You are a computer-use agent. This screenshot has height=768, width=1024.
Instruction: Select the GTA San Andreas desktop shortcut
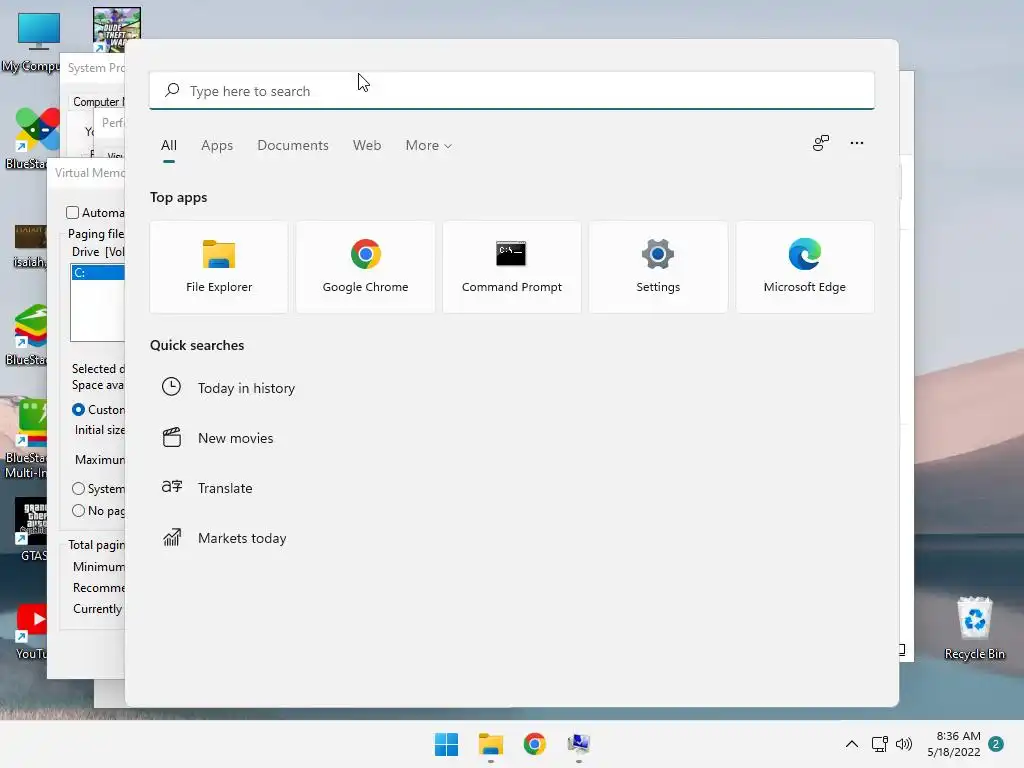click(x=31, y=529)
